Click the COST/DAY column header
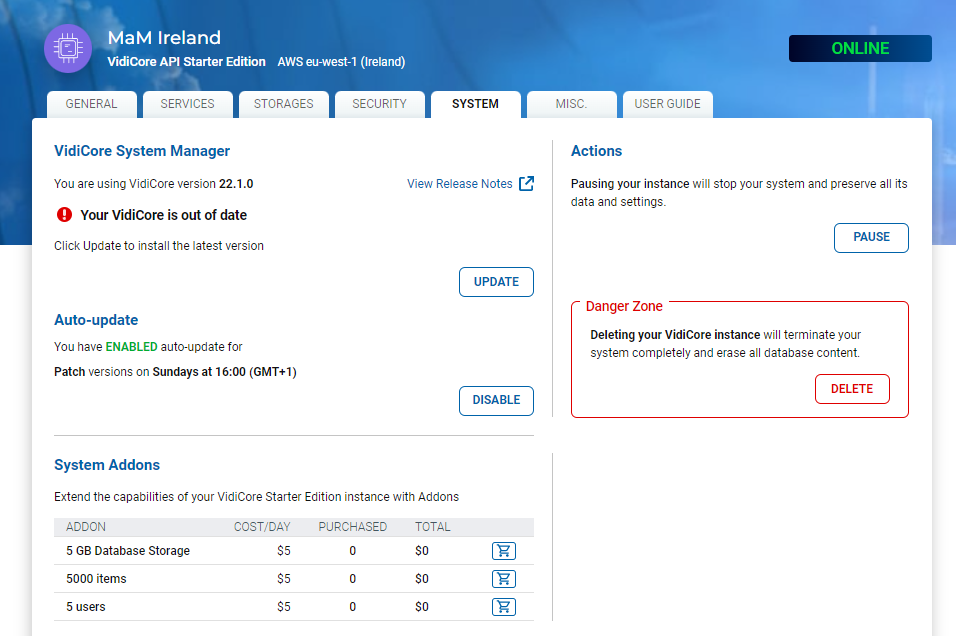The image size is (956, 636). (x=262, y=527)
